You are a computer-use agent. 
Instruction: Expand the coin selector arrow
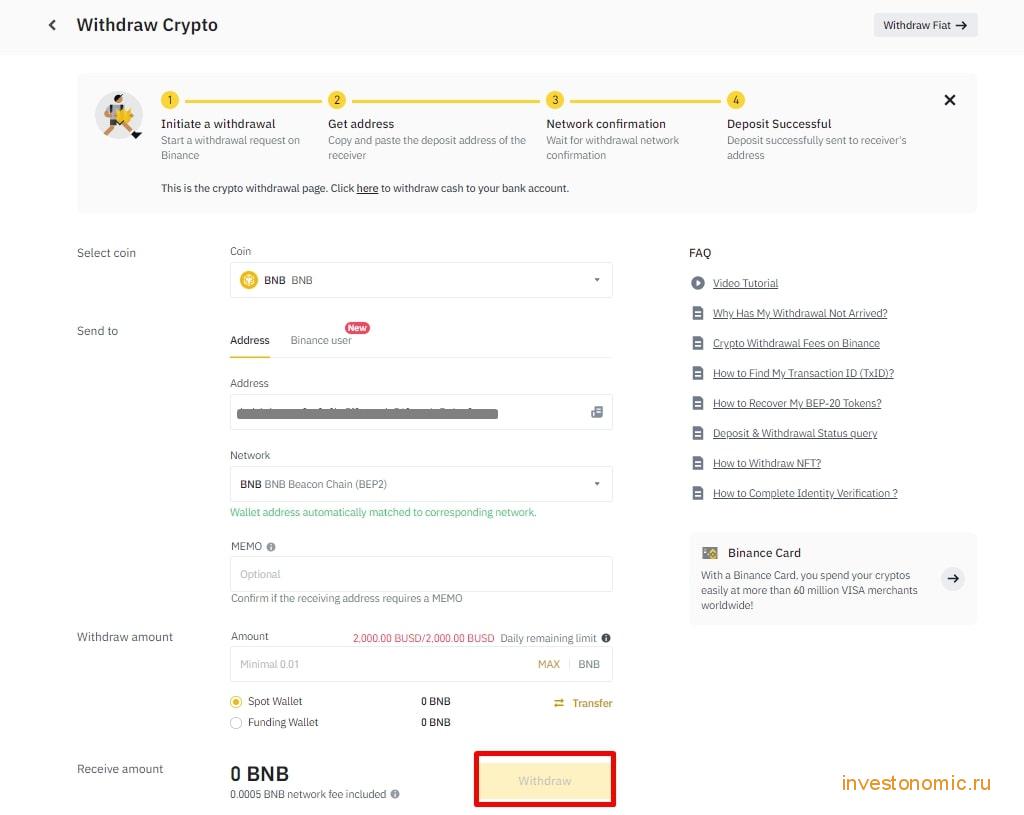[597, 280]
